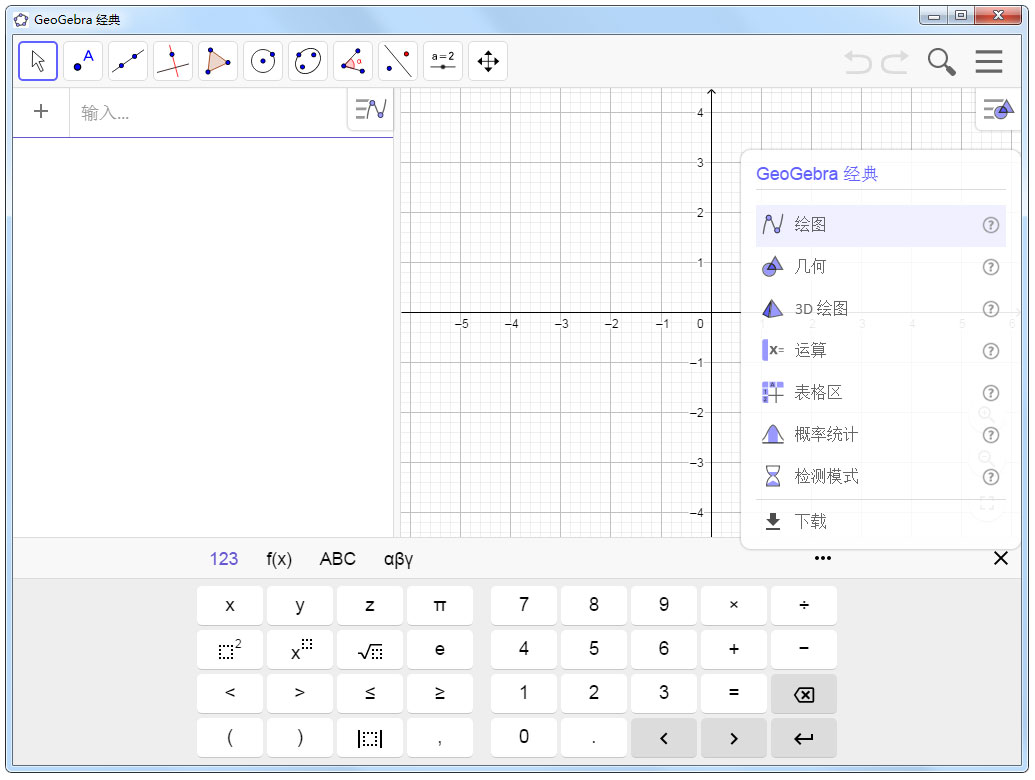1035x780 pixels.
Task: Toggle the algebra input style button
Action: tap(370, 110)
